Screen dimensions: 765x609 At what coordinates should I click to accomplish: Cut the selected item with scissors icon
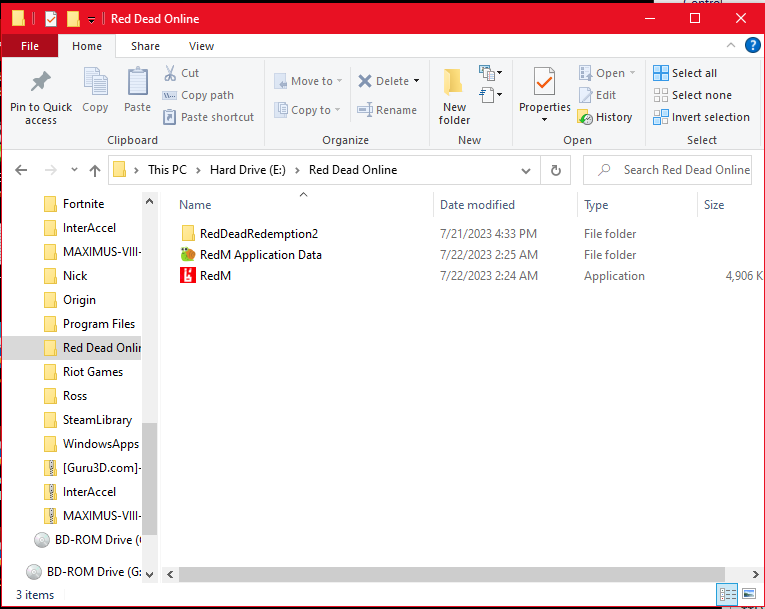pyautogui.click(x=181, y=73)
